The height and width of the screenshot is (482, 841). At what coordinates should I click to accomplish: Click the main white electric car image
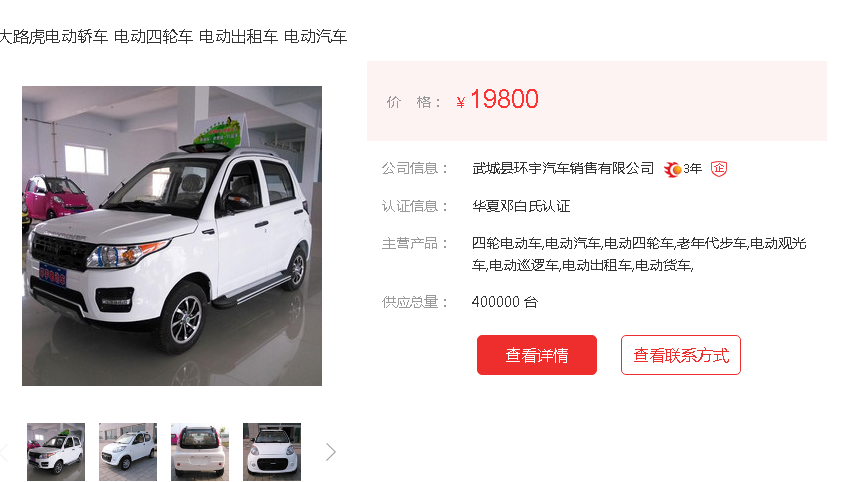(172, 236)
